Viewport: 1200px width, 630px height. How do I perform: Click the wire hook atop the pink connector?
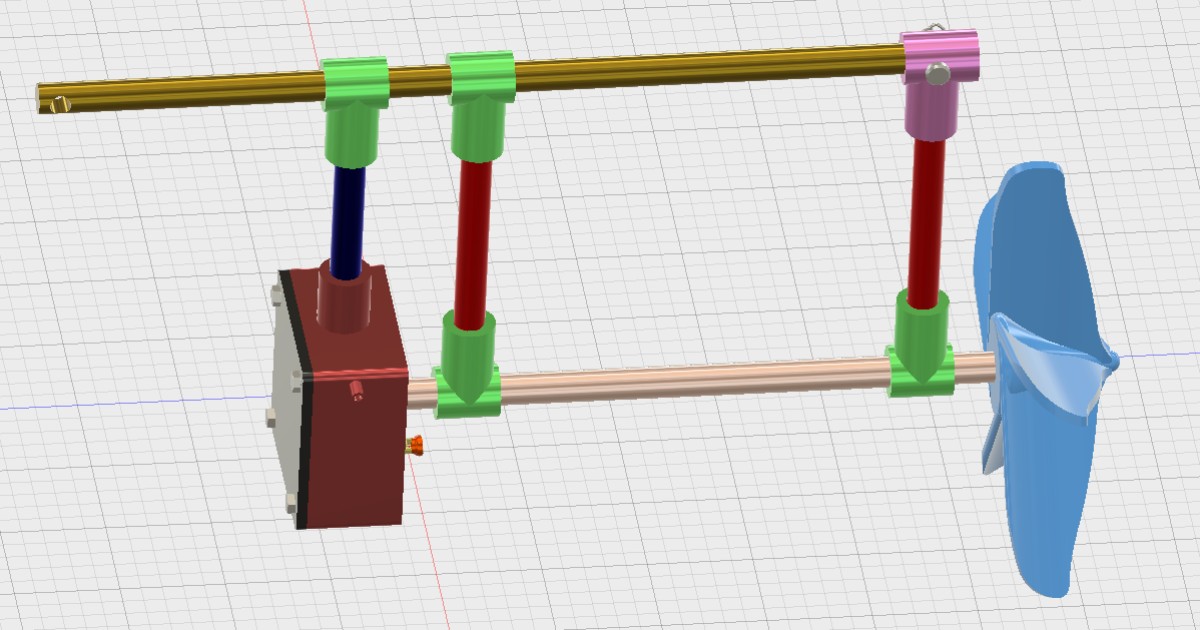pyautogui.click(x=934, y=27)
